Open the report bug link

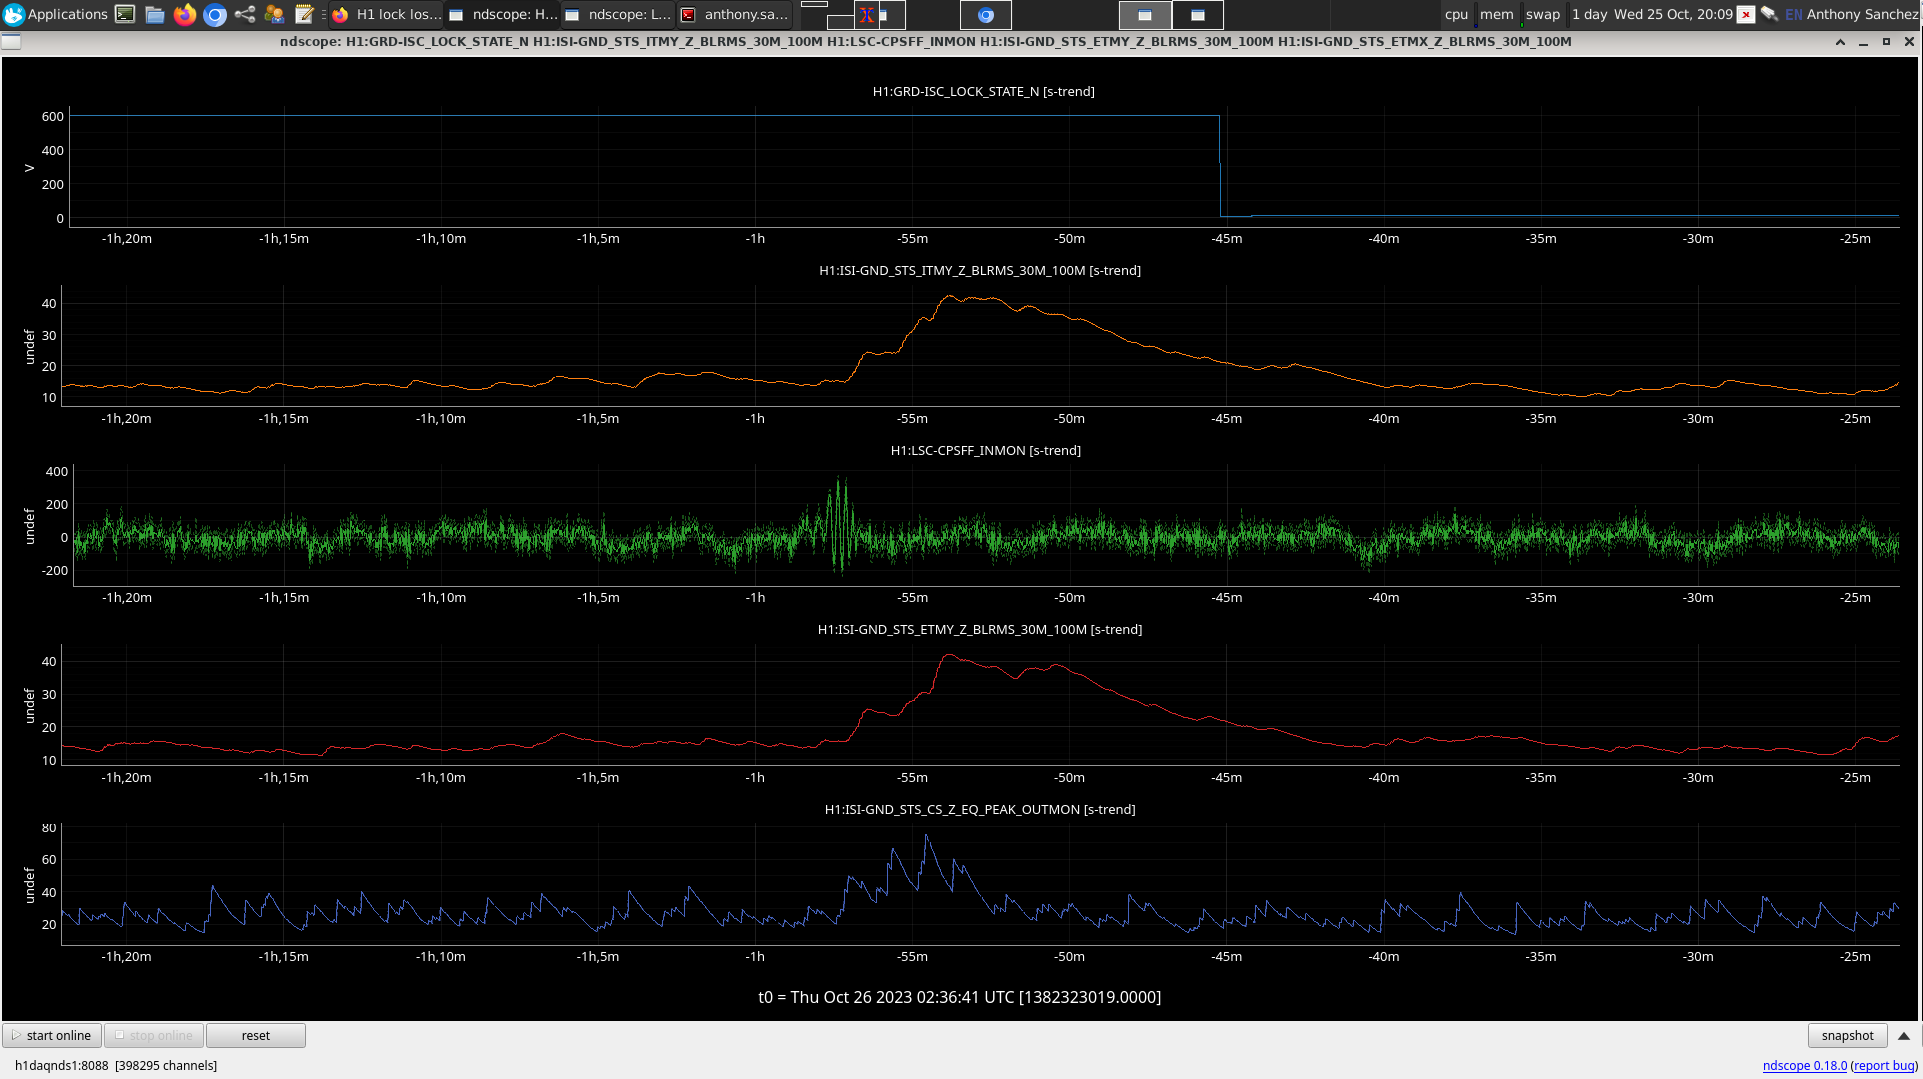1884,1065
